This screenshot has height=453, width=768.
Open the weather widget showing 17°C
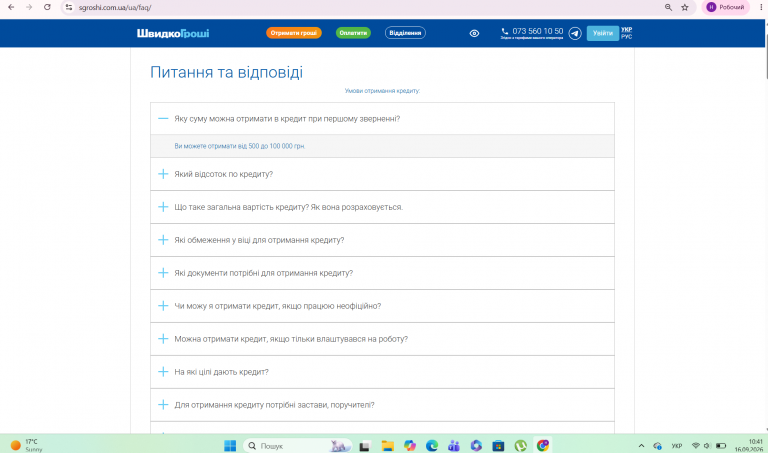pyautogui.click(x=27, y=445)
